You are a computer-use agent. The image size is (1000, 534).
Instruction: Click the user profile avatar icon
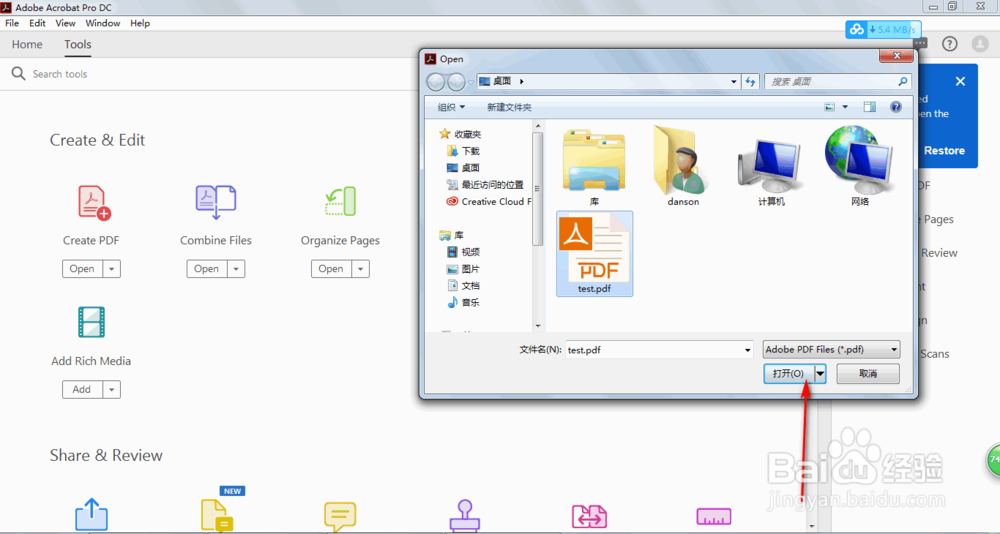click(x=980, y=44)
